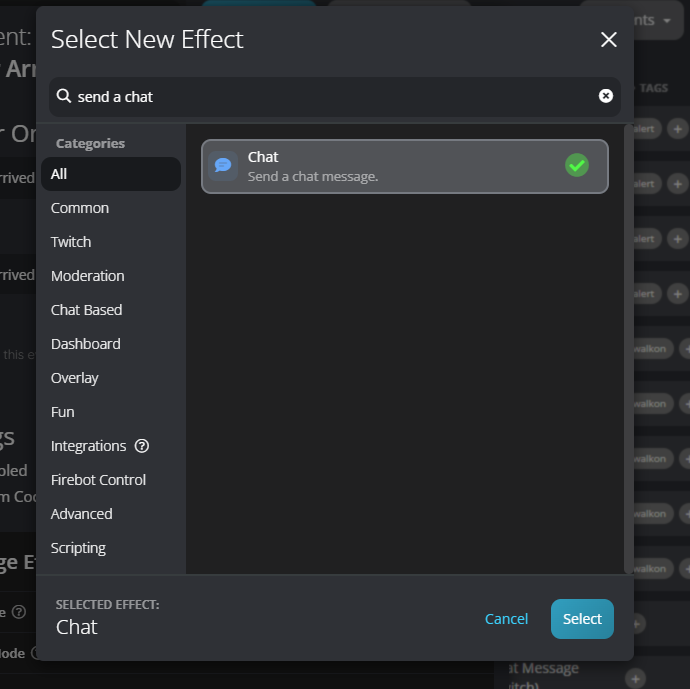Click the Chat effect speech bubble icon
The height and width of the screenshot is (689, 690).
[223, 165]
